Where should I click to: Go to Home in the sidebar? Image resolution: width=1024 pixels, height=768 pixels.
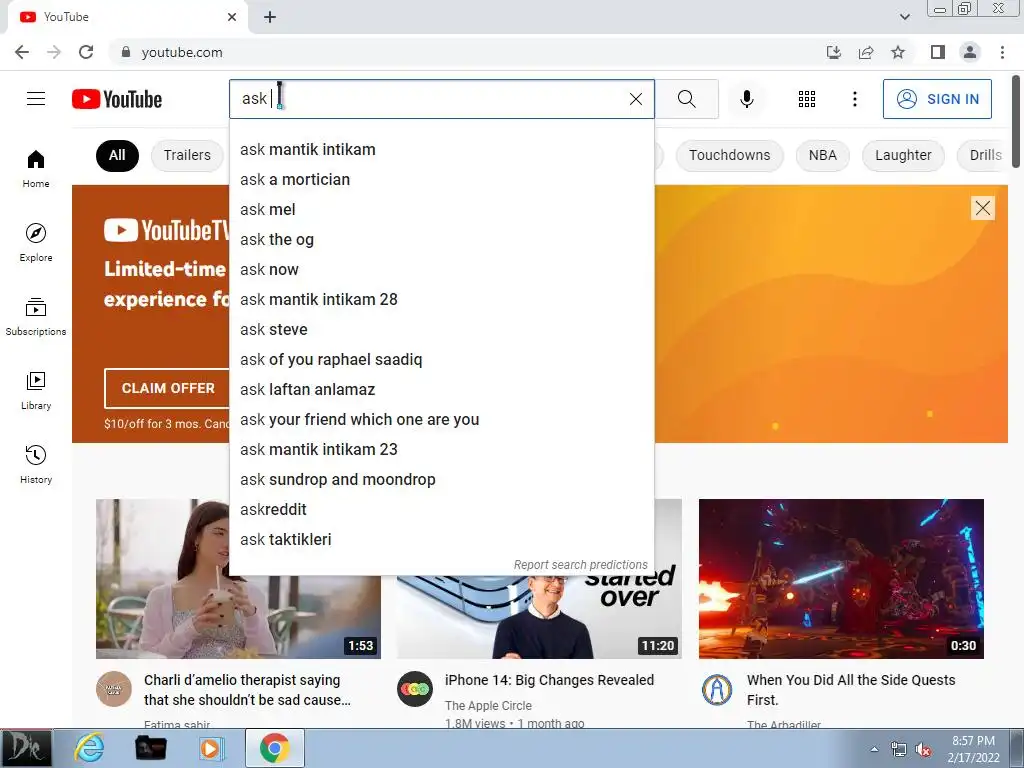pyautogui.click(x=36, y=168)
